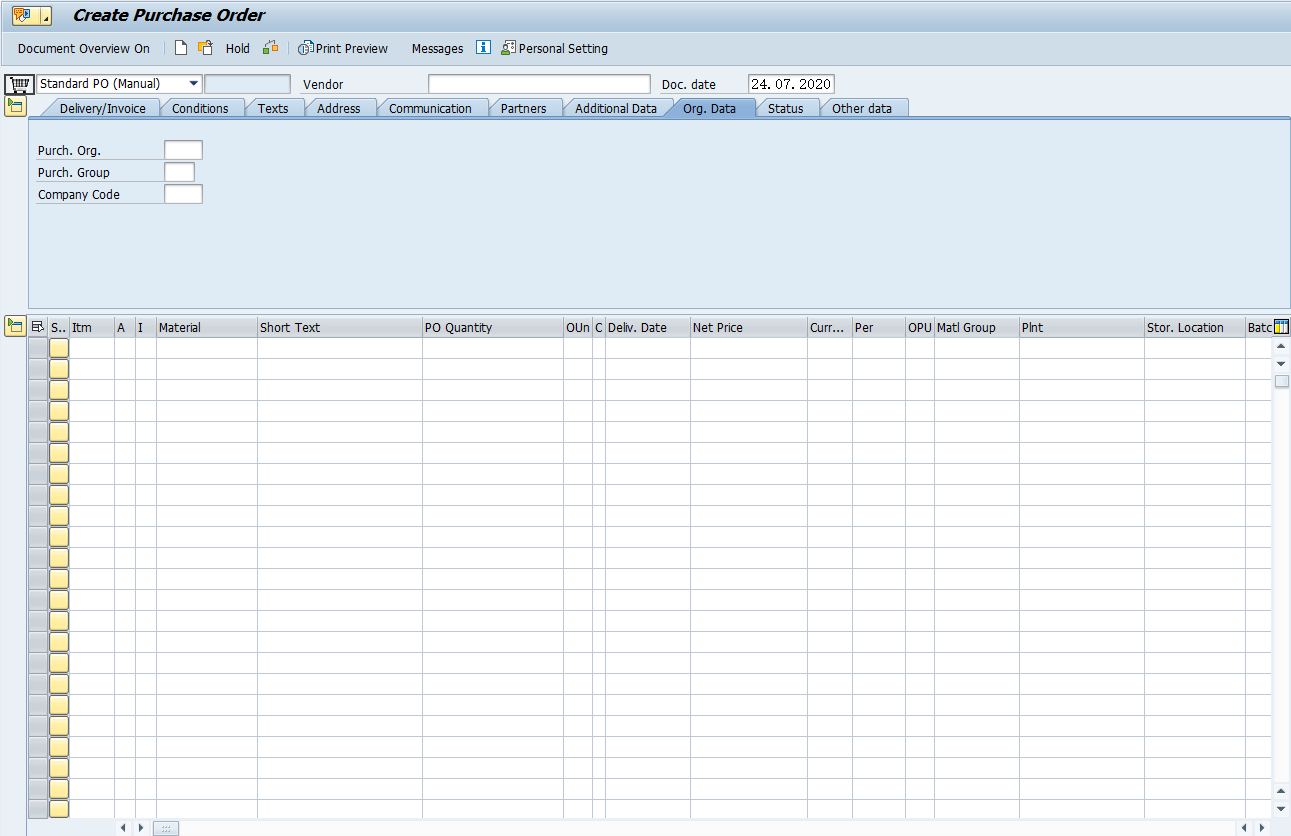Collapse the header area with its green folder expander
The height and width of the screenshot is (836, 1291).
tap(15, 105)
